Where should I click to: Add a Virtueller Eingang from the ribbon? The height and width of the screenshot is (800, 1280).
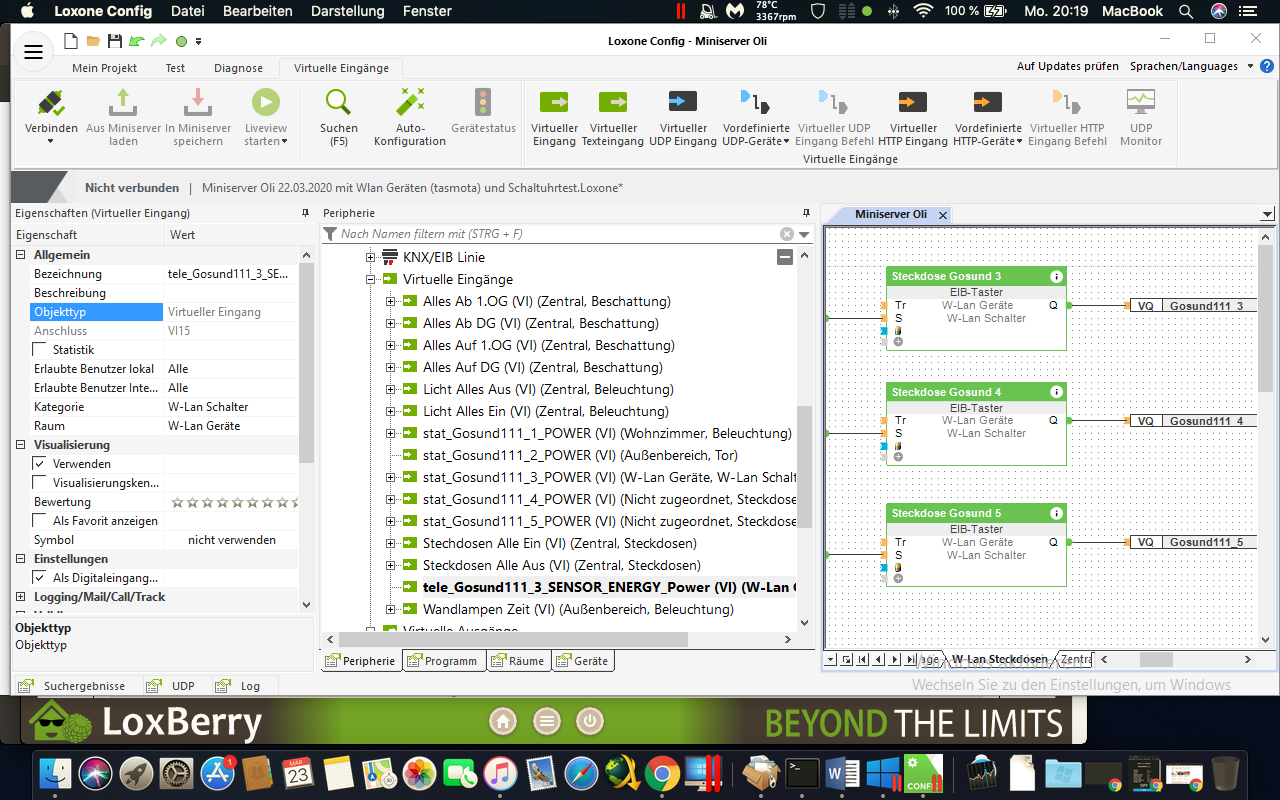[x=554, y=103]
